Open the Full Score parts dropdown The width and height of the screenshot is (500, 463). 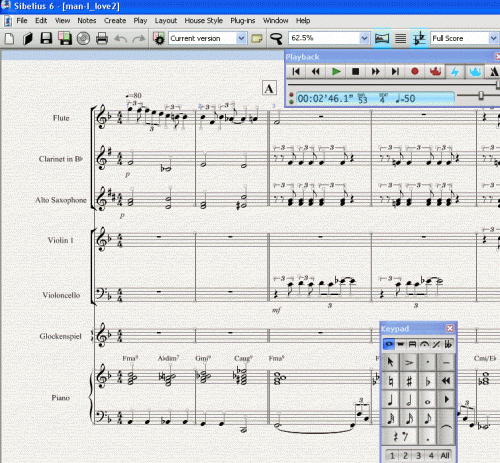click(x=493, y=38)
